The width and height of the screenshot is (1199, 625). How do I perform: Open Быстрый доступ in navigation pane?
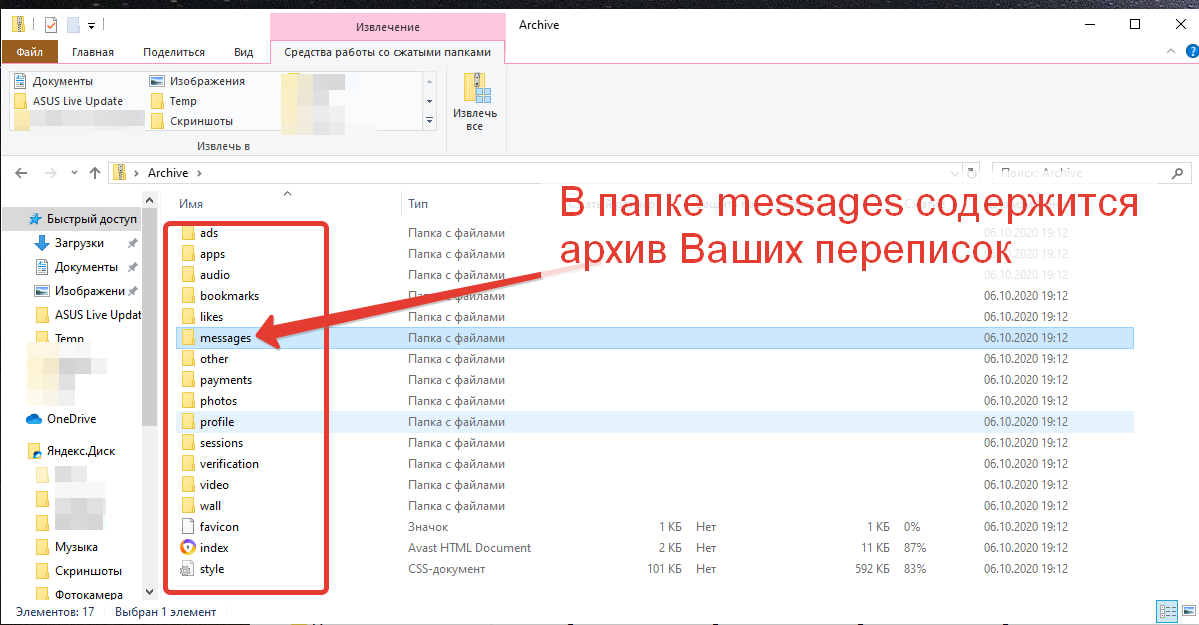click(82, 219)
